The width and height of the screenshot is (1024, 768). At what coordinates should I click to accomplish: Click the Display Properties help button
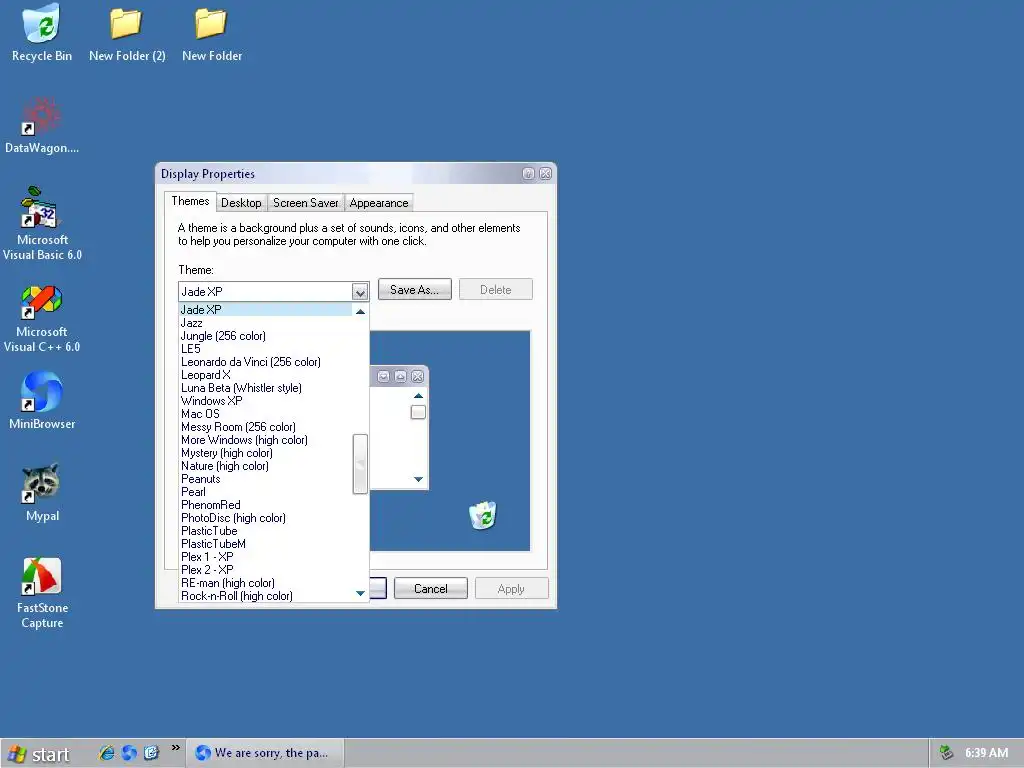[528, 174]
